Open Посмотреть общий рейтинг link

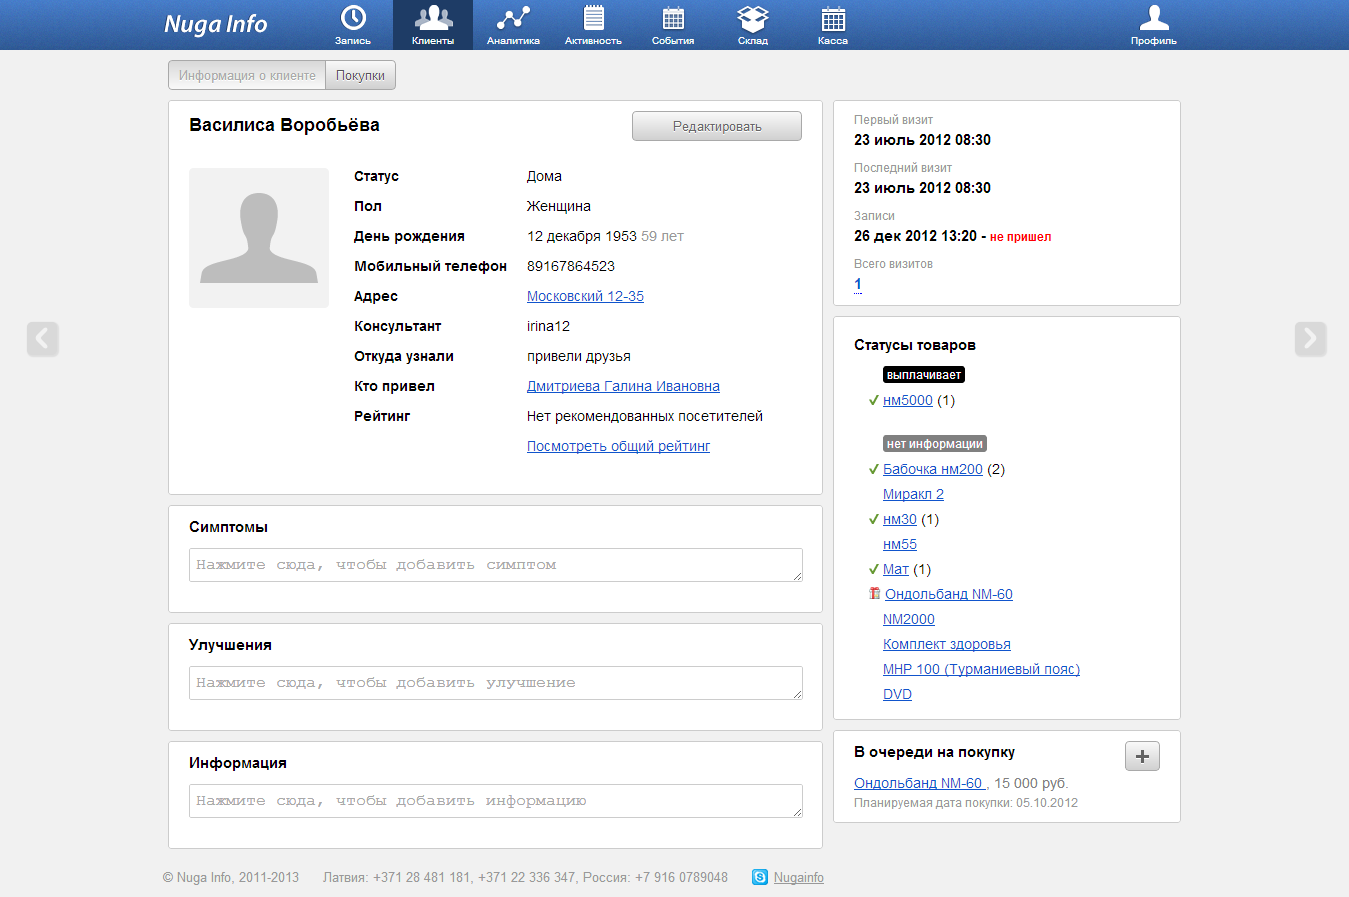pos(618,446)
